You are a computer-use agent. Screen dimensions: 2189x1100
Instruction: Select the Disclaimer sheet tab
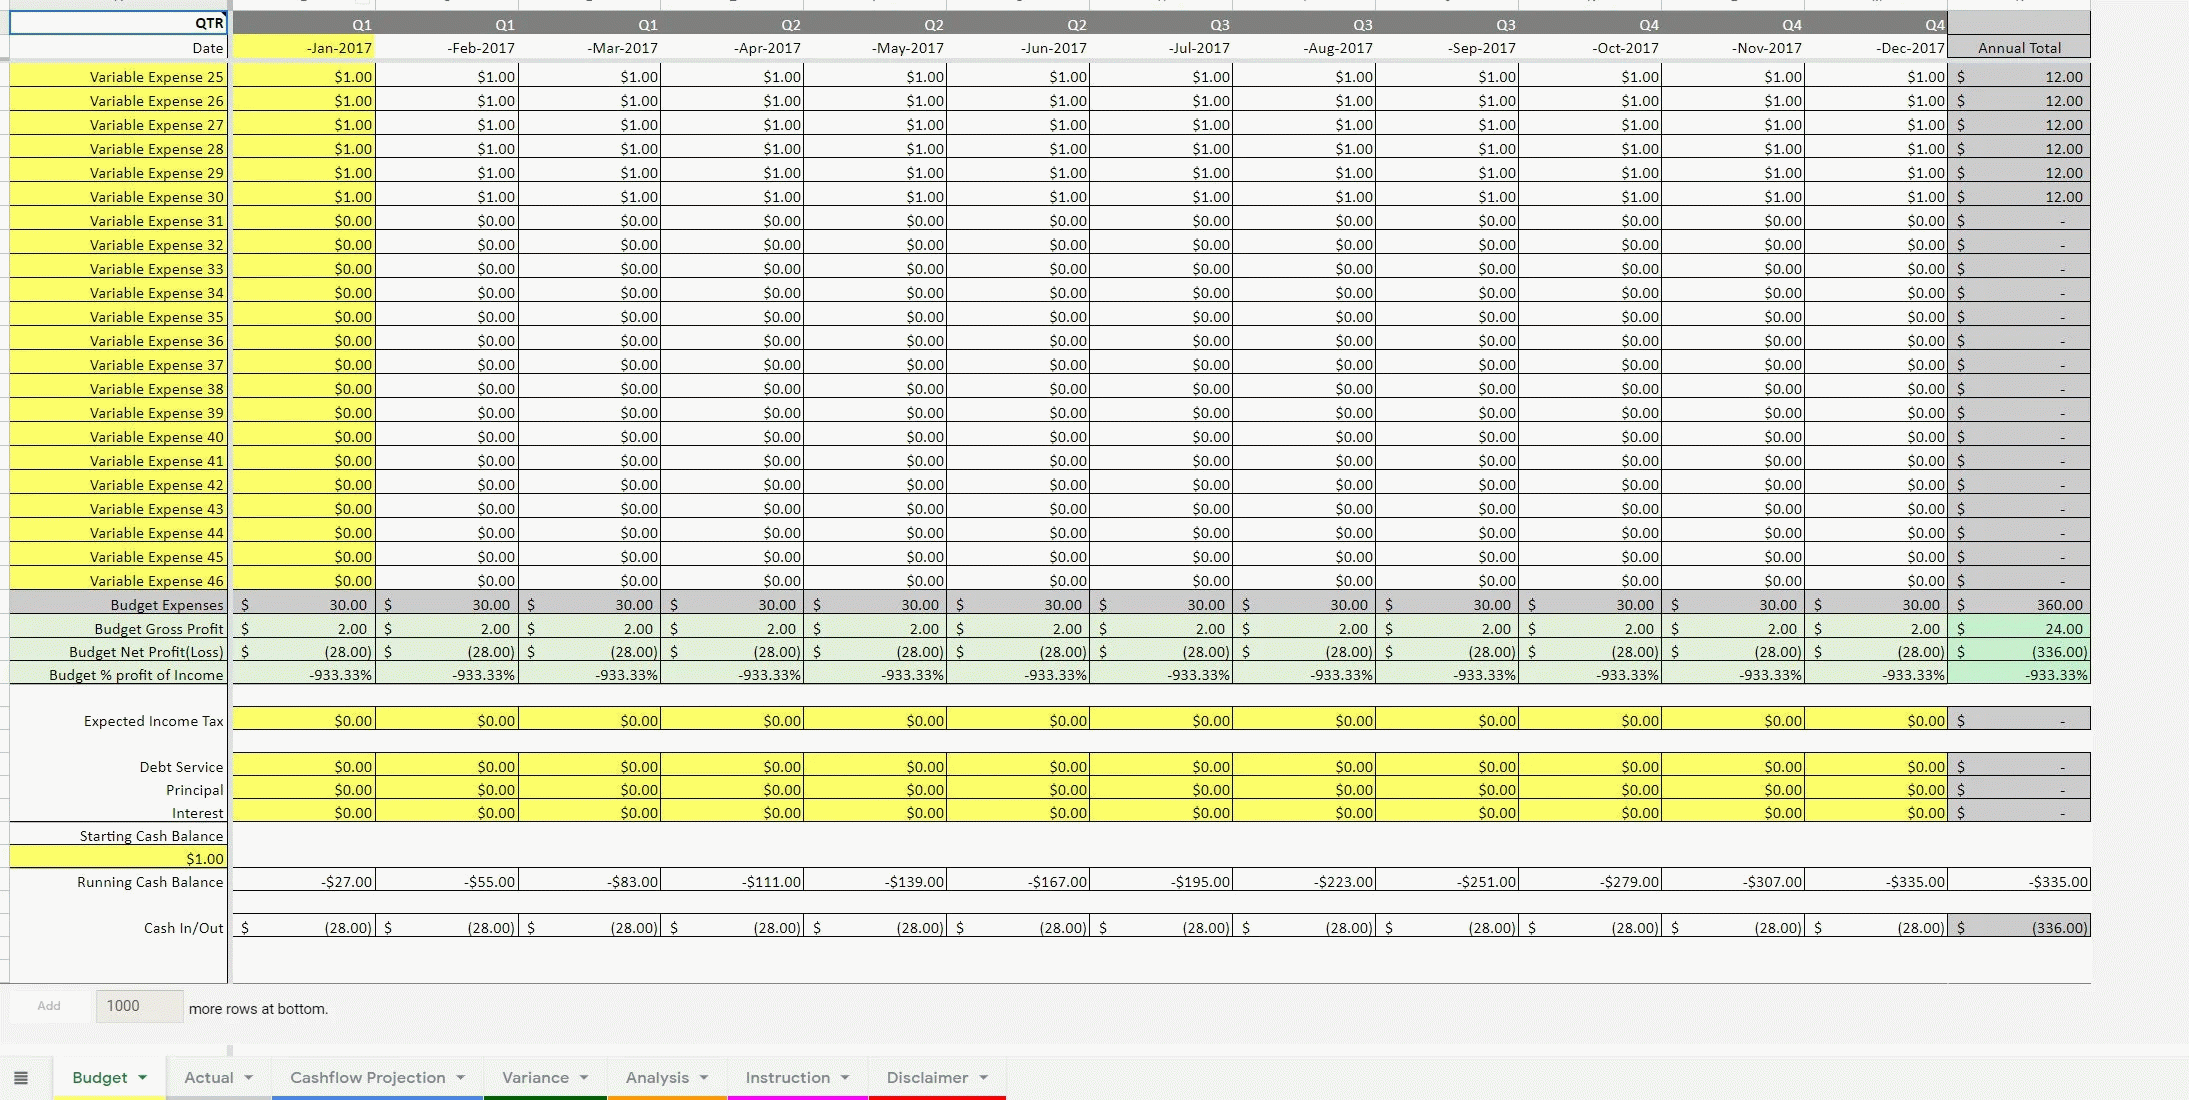point(926,1077)
